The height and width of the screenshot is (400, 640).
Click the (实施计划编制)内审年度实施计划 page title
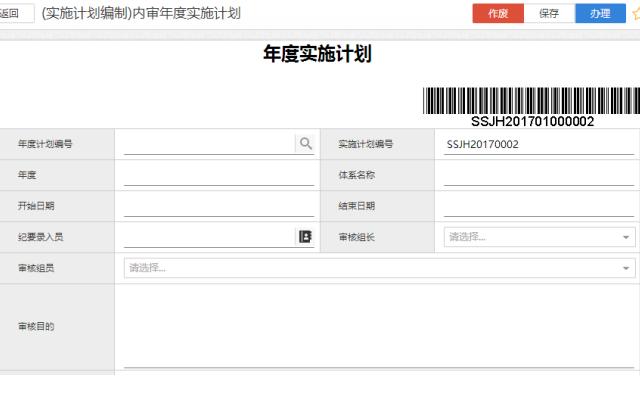(x=141, y=14)
